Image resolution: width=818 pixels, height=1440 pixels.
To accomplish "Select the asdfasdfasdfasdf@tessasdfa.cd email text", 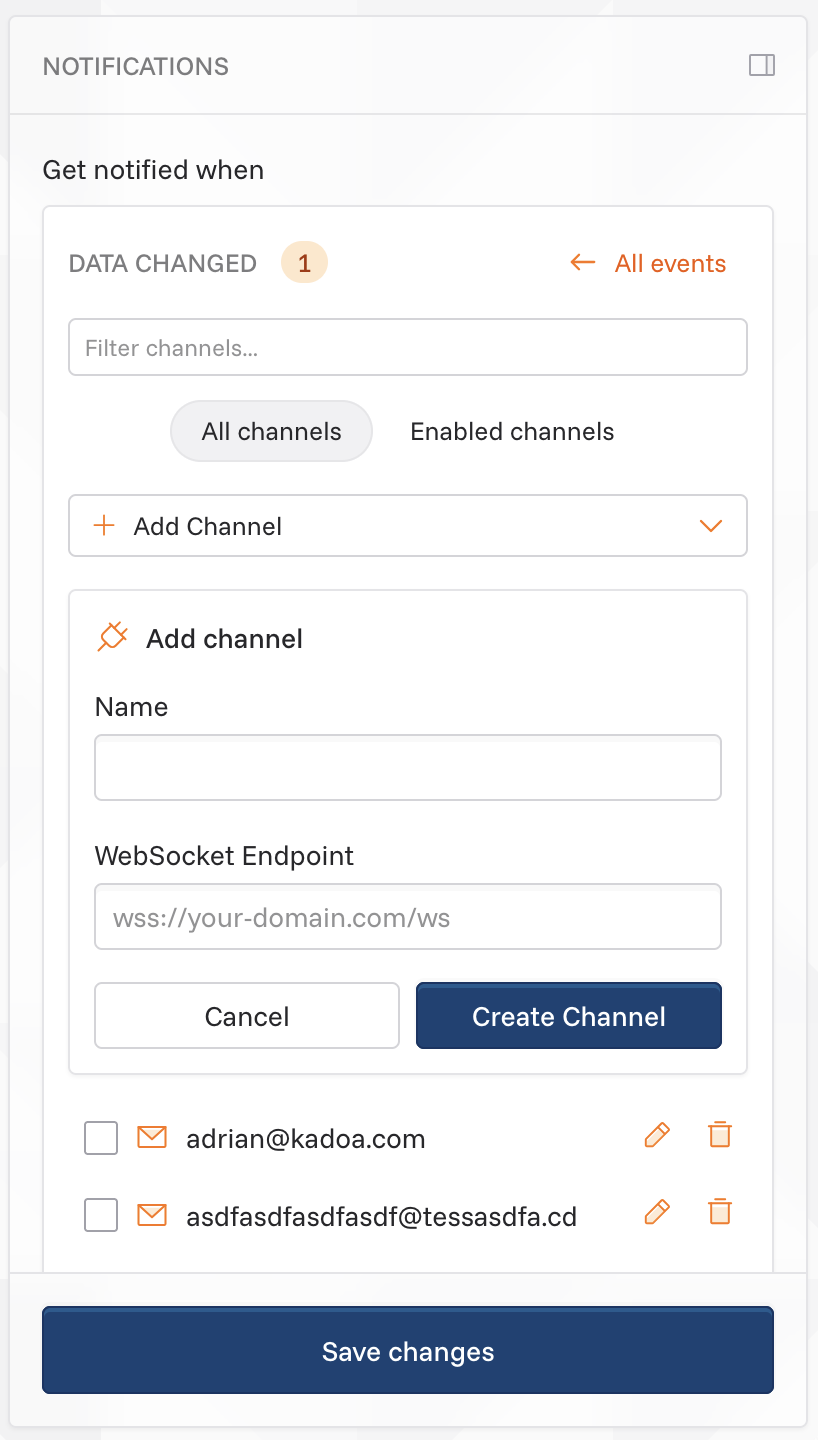I will pyautogui.click(x=382, y=1216).
